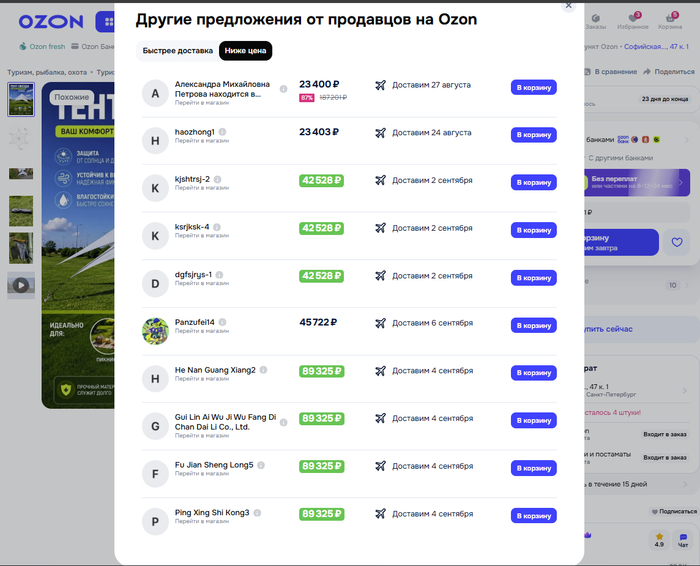Open info icon next to He Nan Guang Xiang2
The height and width of the screenshot is (566, 700).
click(x=263, y=370)
